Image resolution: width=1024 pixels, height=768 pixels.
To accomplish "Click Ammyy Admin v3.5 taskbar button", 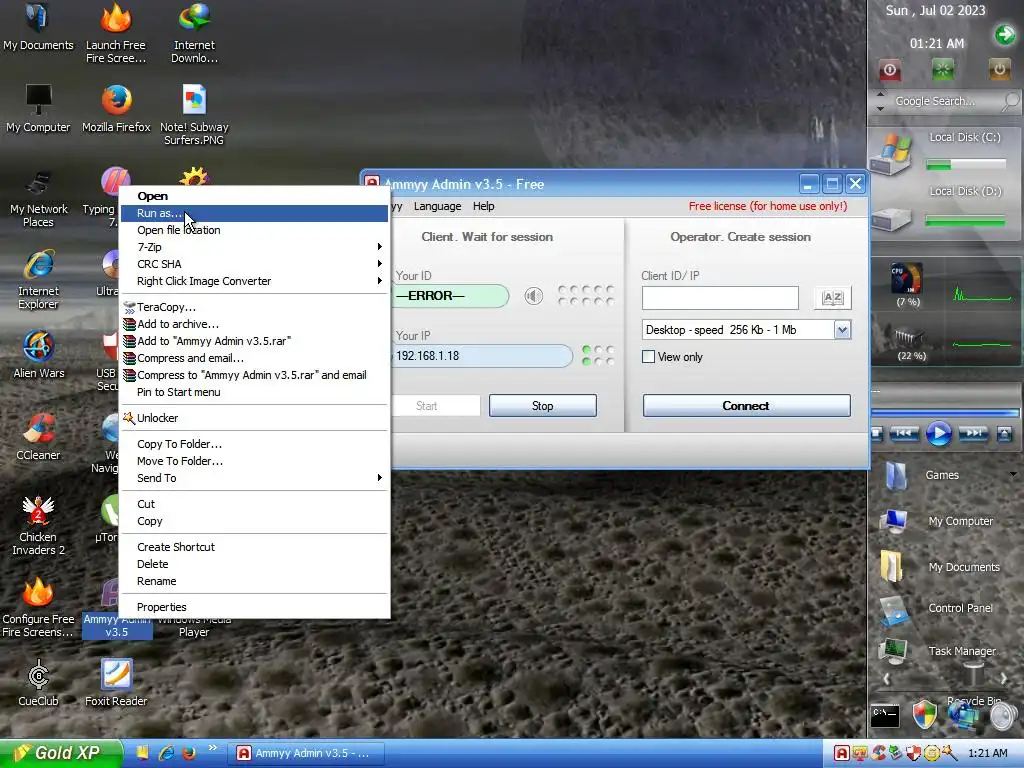I will (x=306, y=754).
